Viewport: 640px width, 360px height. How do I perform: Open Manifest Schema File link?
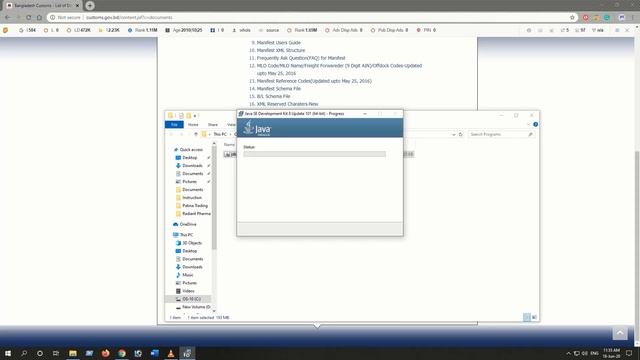279,89
